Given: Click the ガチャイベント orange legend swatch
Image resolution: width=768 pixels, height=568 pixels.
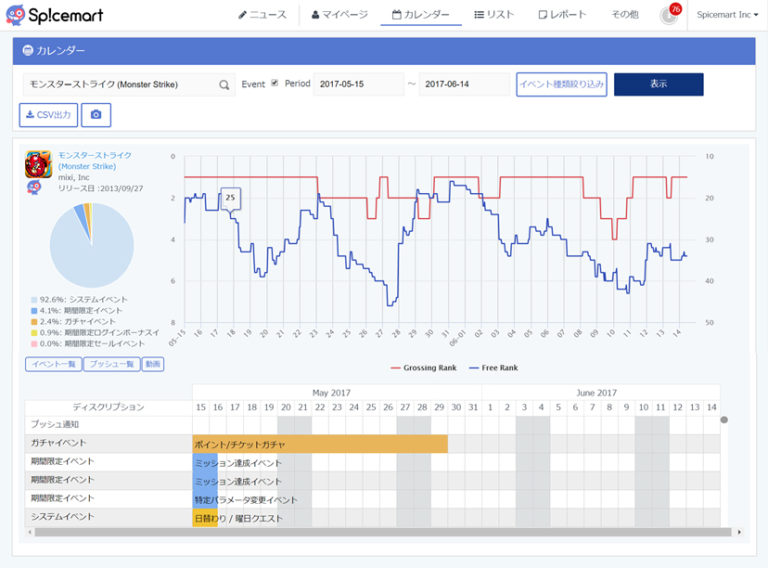Looking at the screenshot, I should tap(34, 322).
